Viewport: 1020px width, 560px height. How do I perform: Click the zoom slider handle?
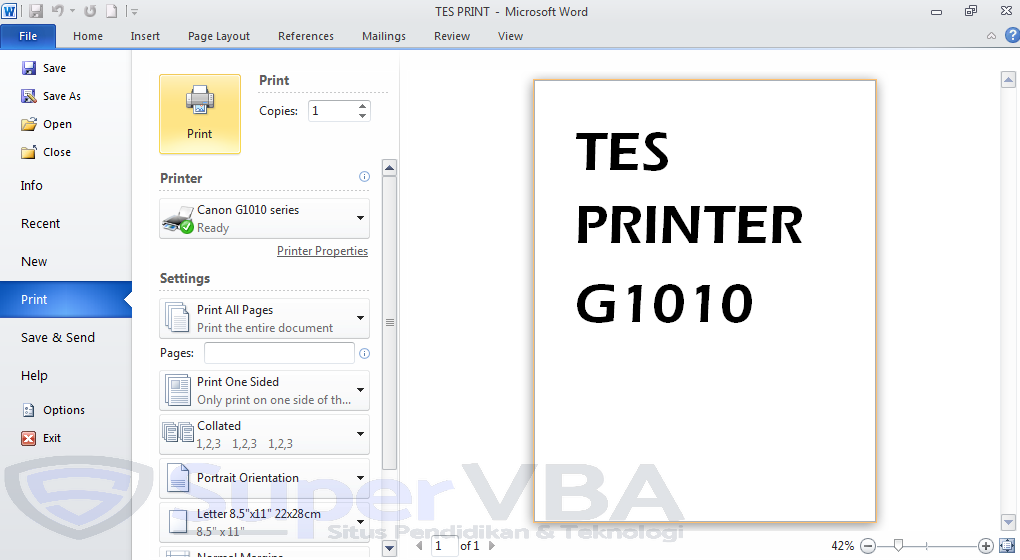(x=898, y=546)
